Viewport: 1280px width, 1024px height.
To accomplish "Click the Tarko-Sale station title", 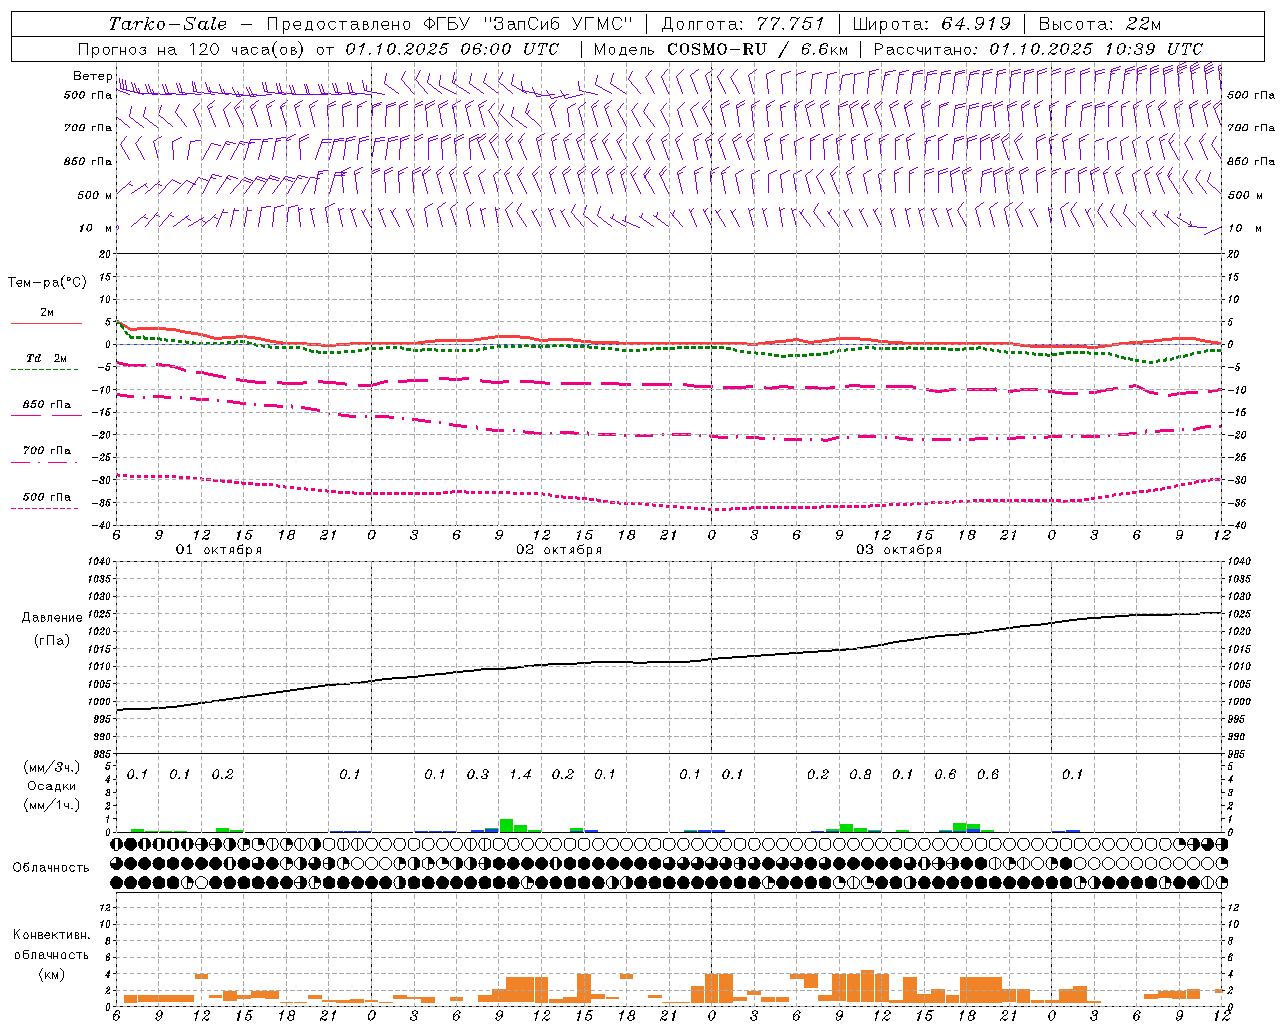I will tap(167, 24).
